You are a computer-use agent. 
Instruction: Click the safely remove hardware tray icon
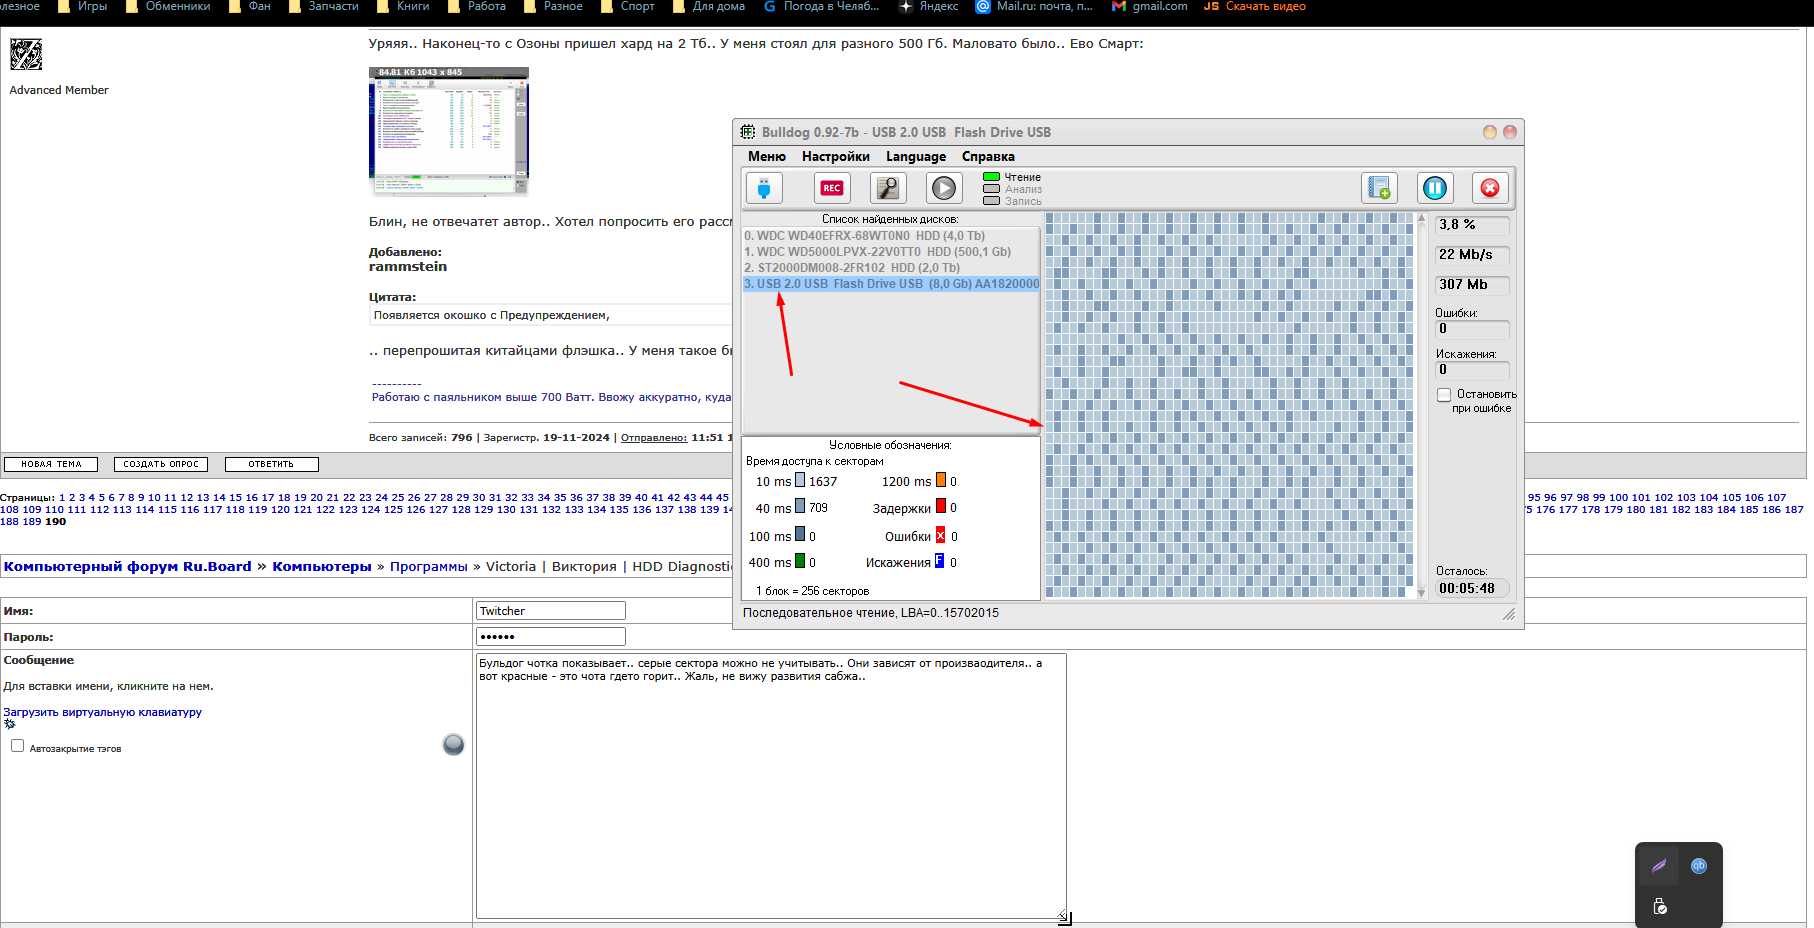(1660, 907)
